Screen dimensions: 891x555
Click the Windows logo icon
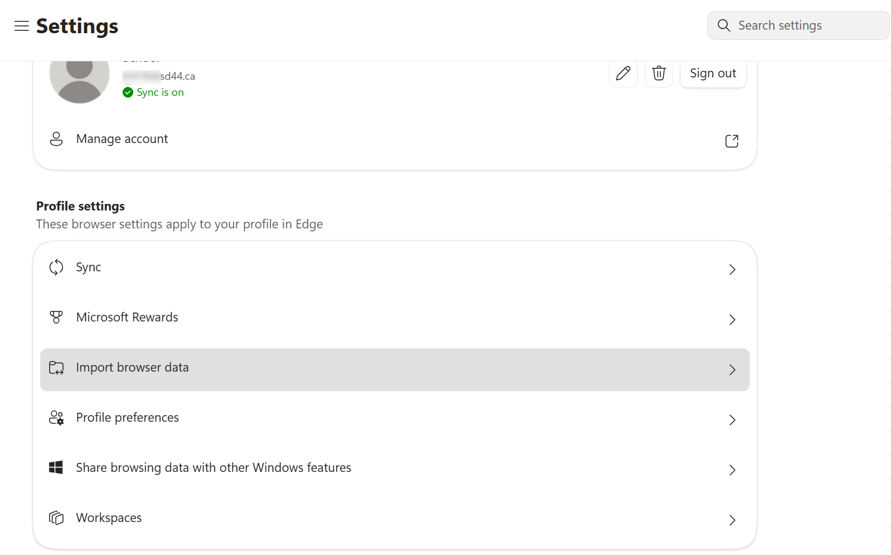tap(56, 468)
